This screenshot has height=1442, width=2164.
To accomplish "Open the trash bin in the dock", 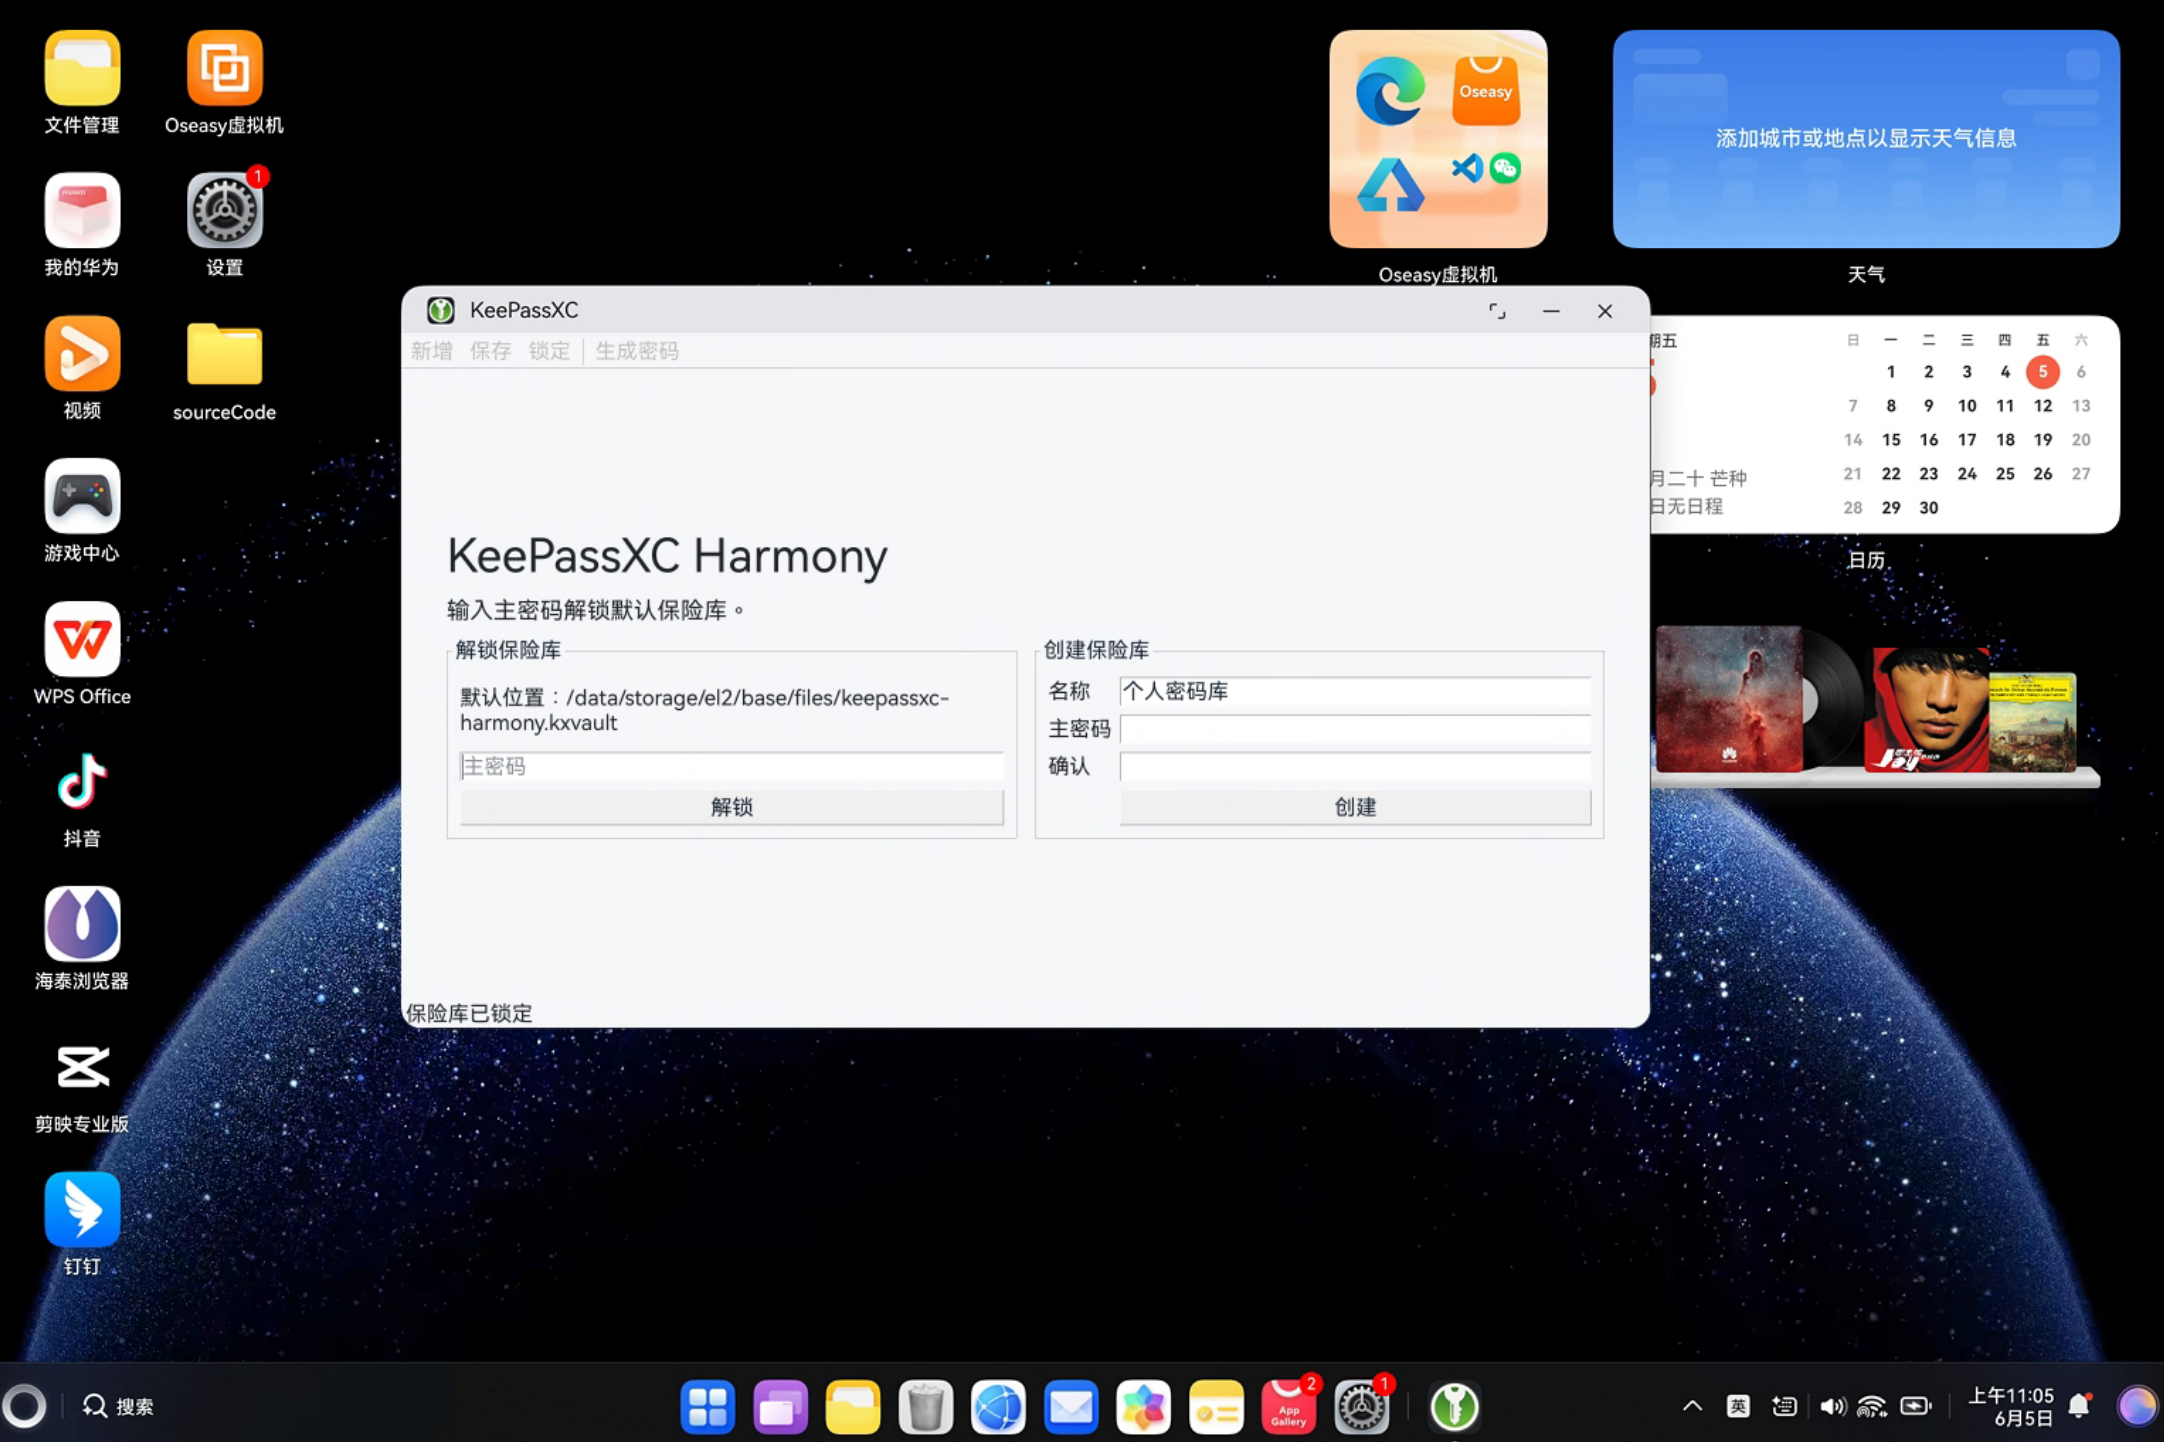I will 926,1407.
